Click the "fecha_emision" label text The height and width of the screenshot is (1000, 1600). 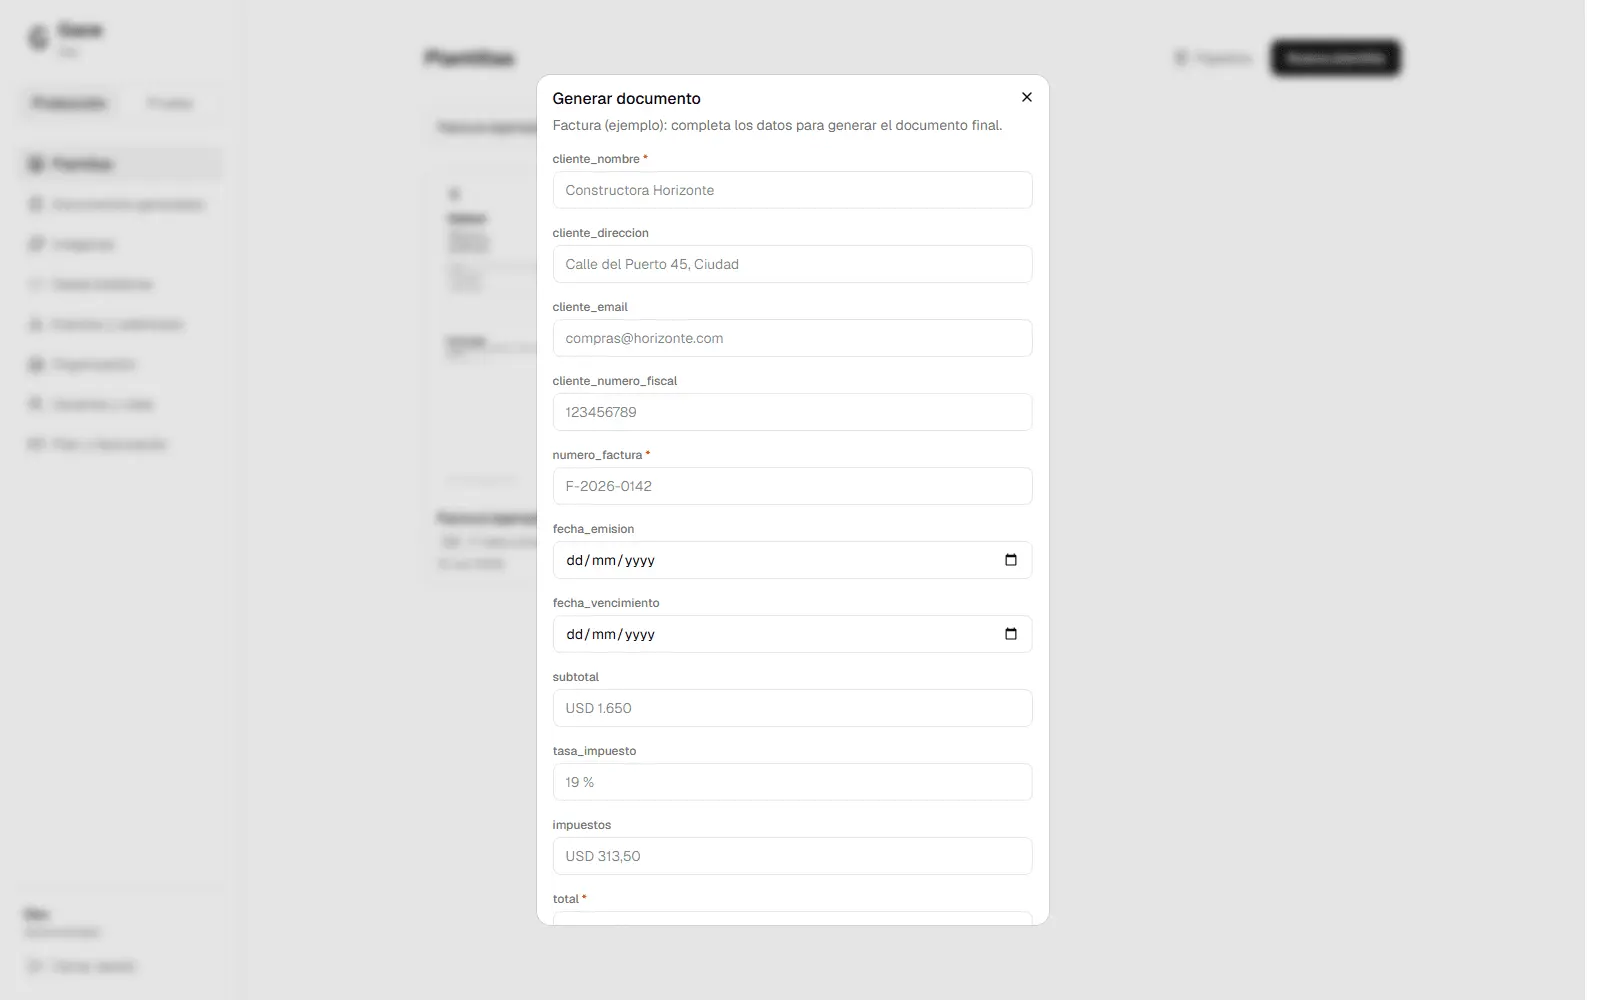pos(594,529)
